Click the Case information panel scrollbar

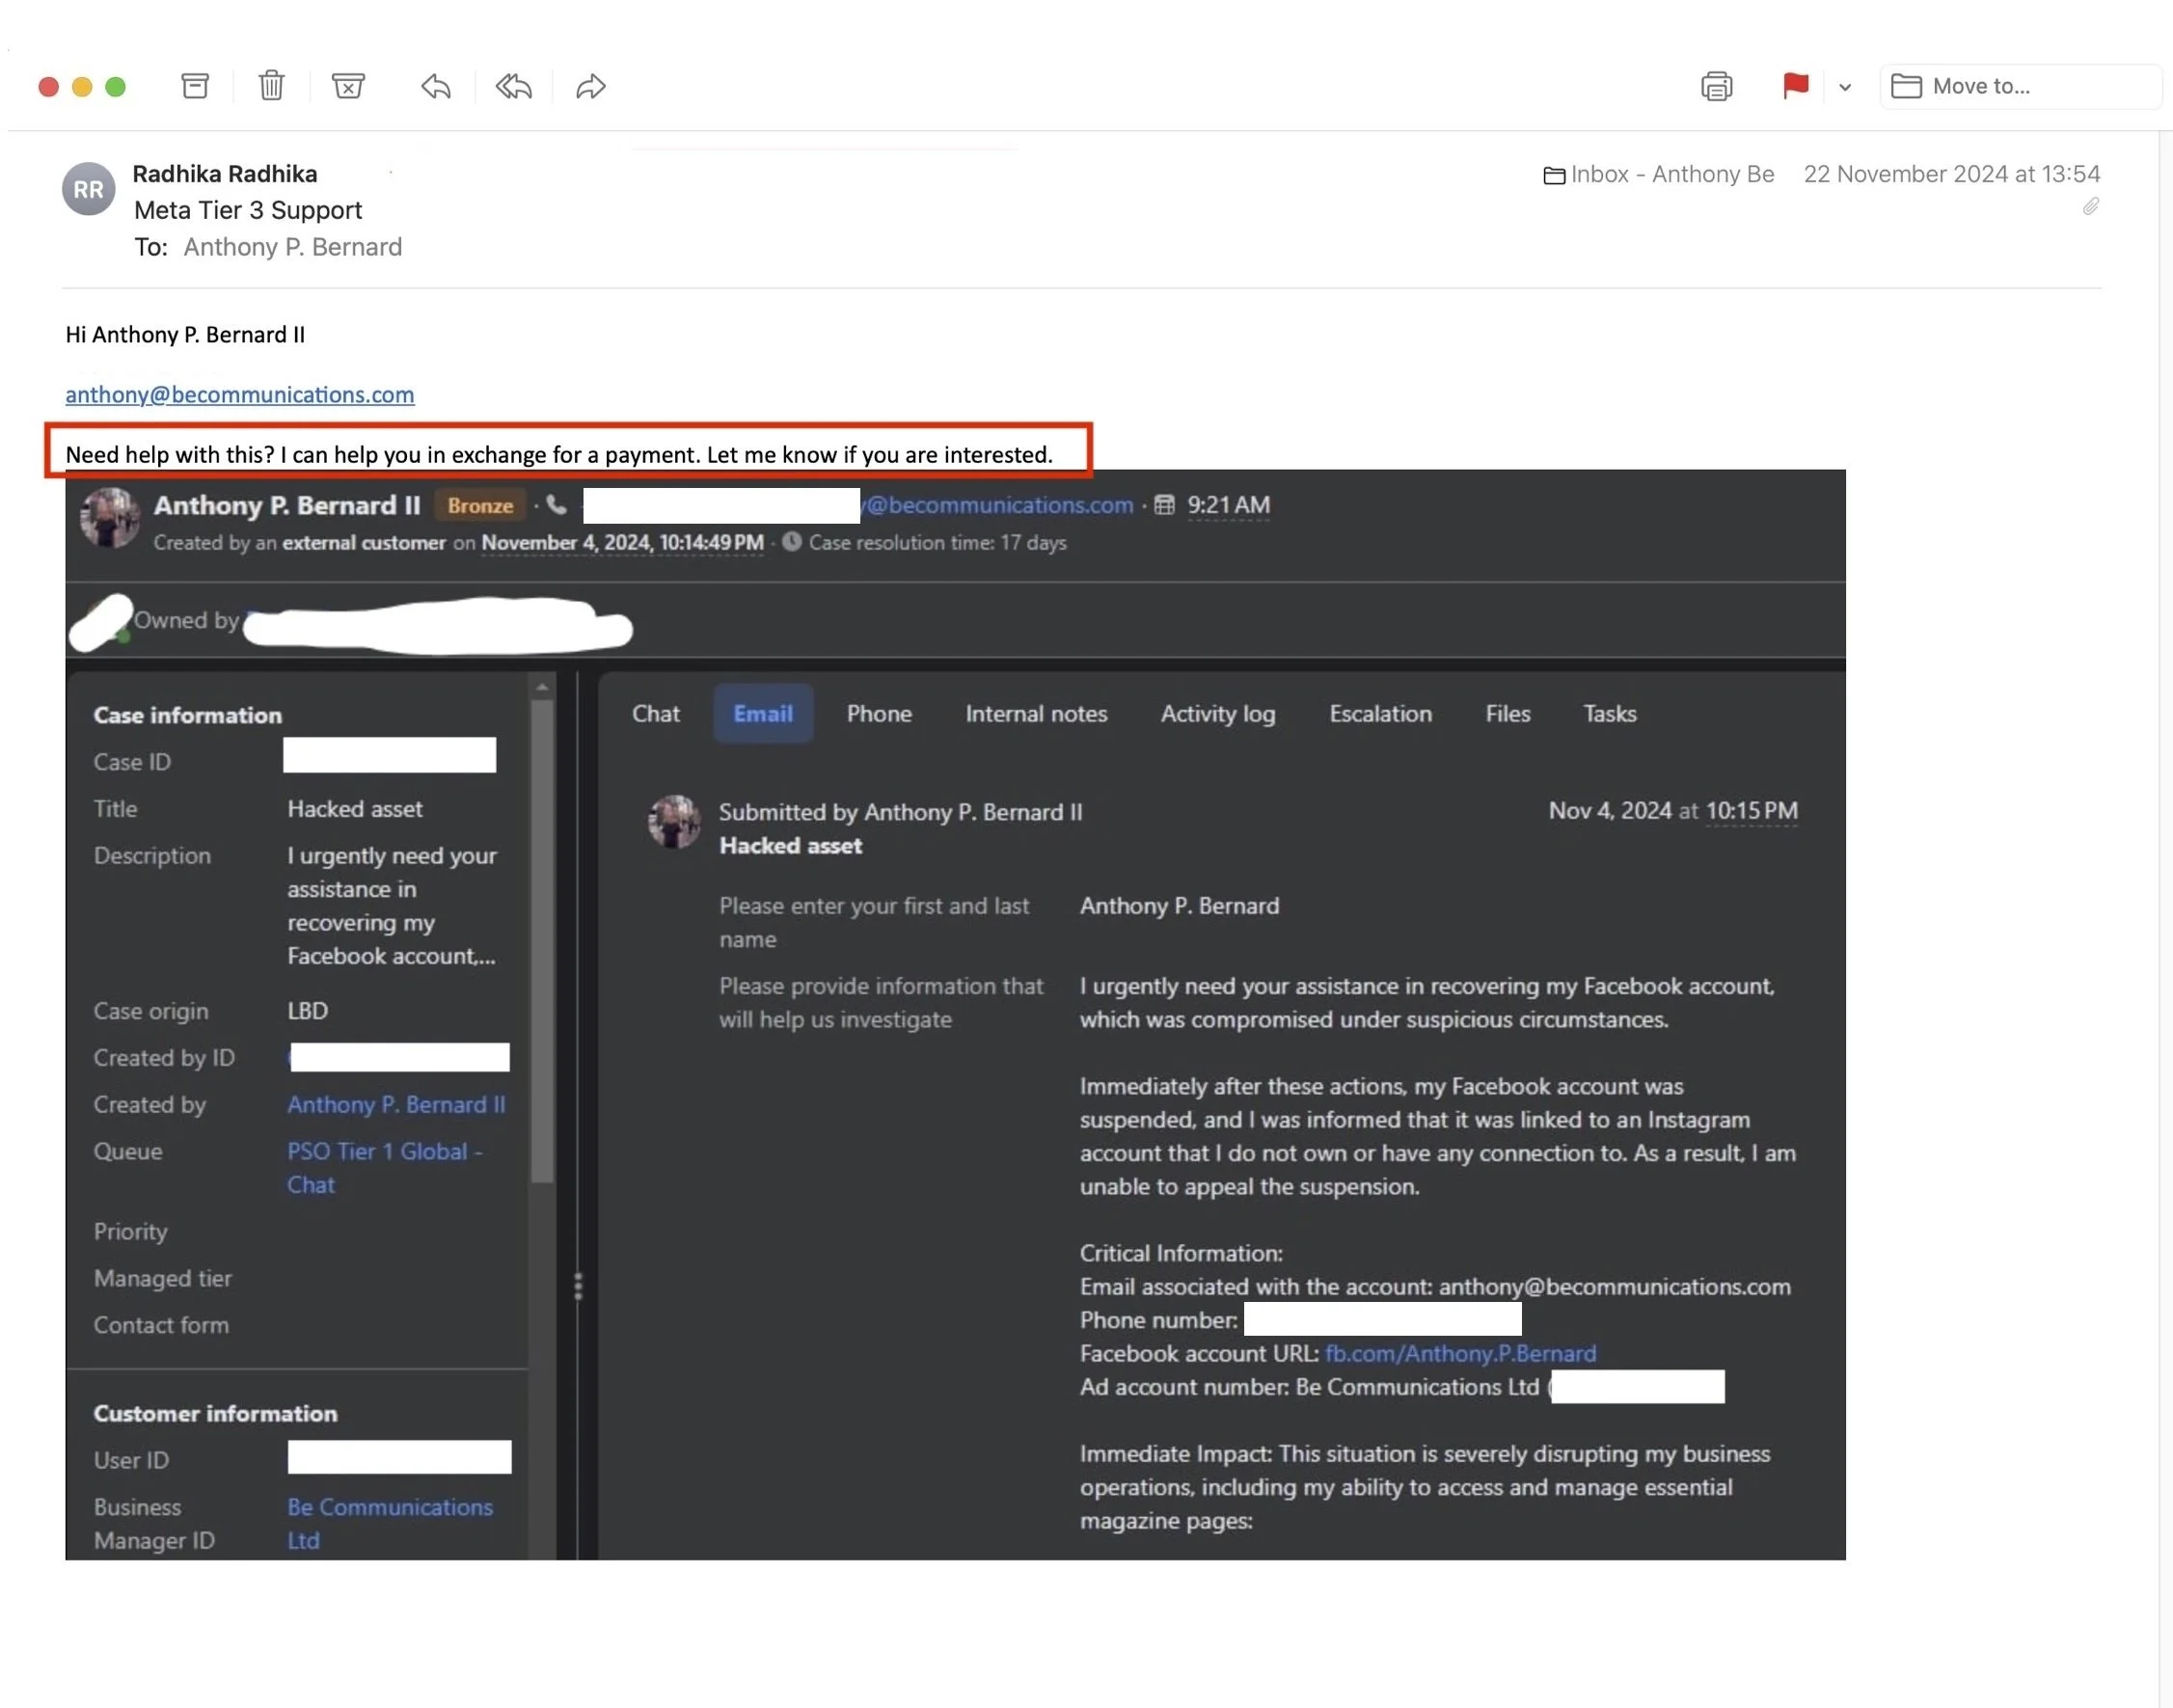[542, 938]
